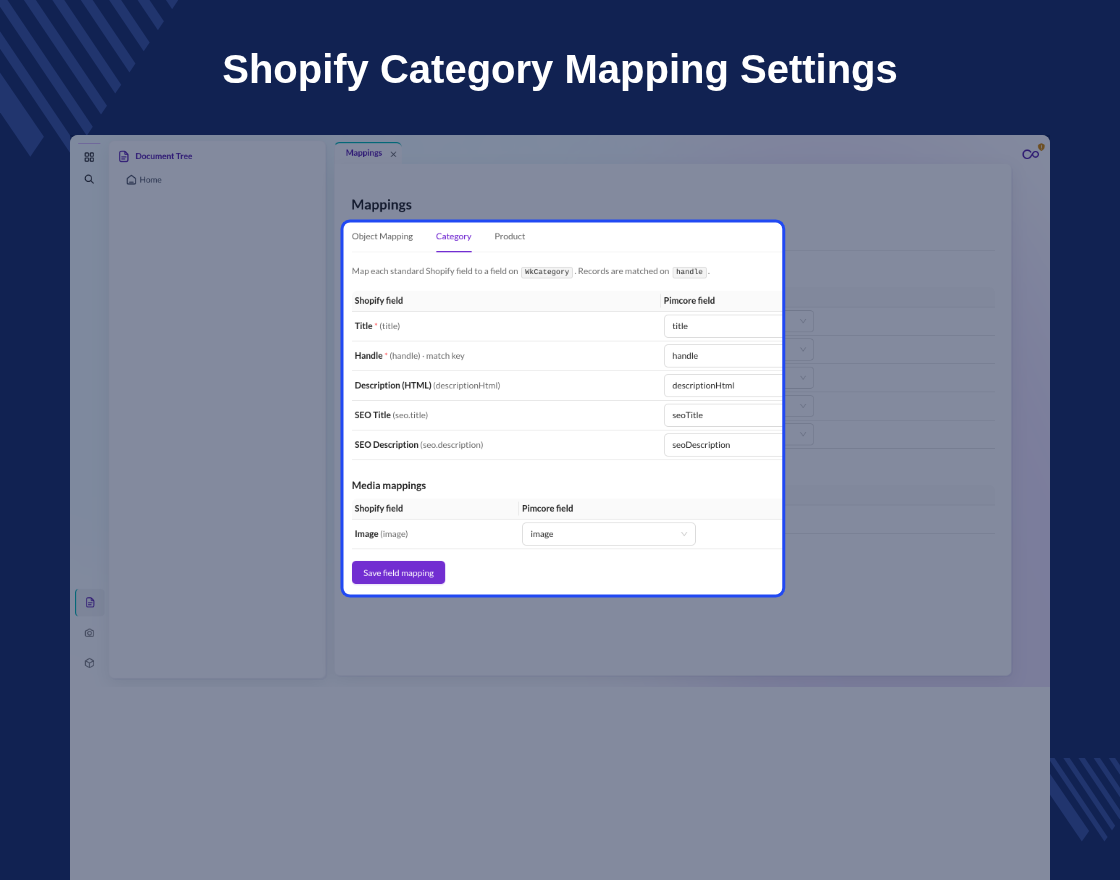
Task: Click the Image (image) row label
Action: (x=381, y=534)
